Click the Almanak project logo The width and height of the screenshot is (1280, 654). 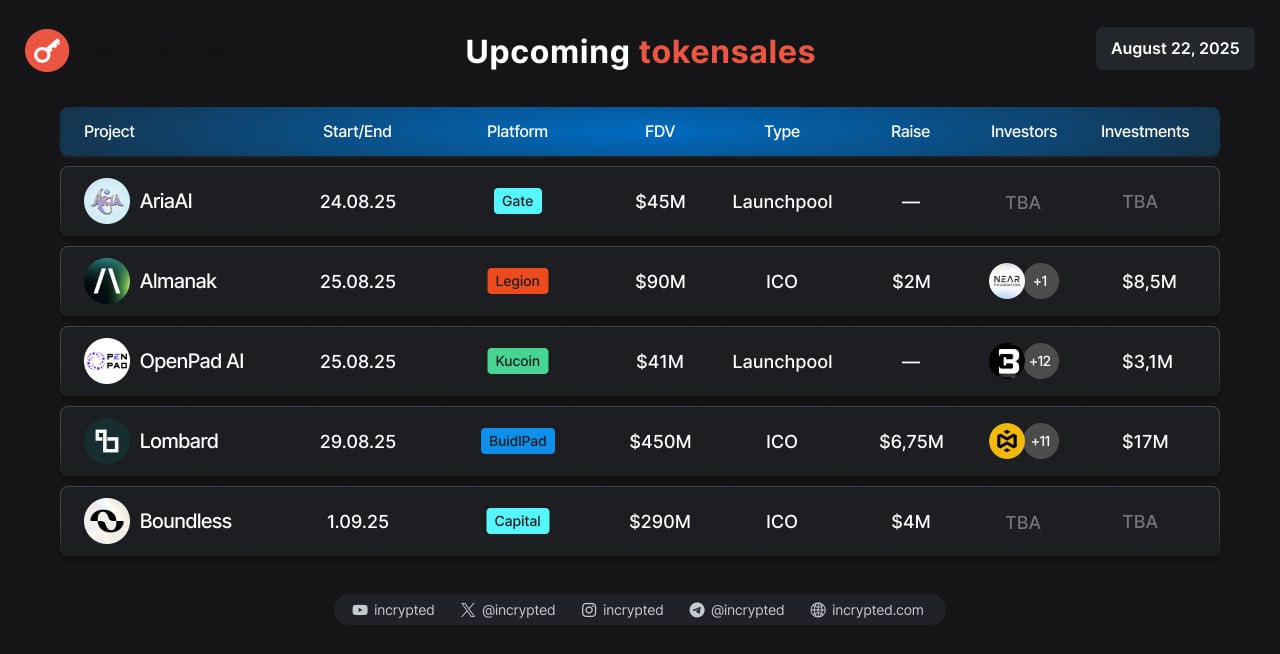pyautogui.click(x=107, y=281)
